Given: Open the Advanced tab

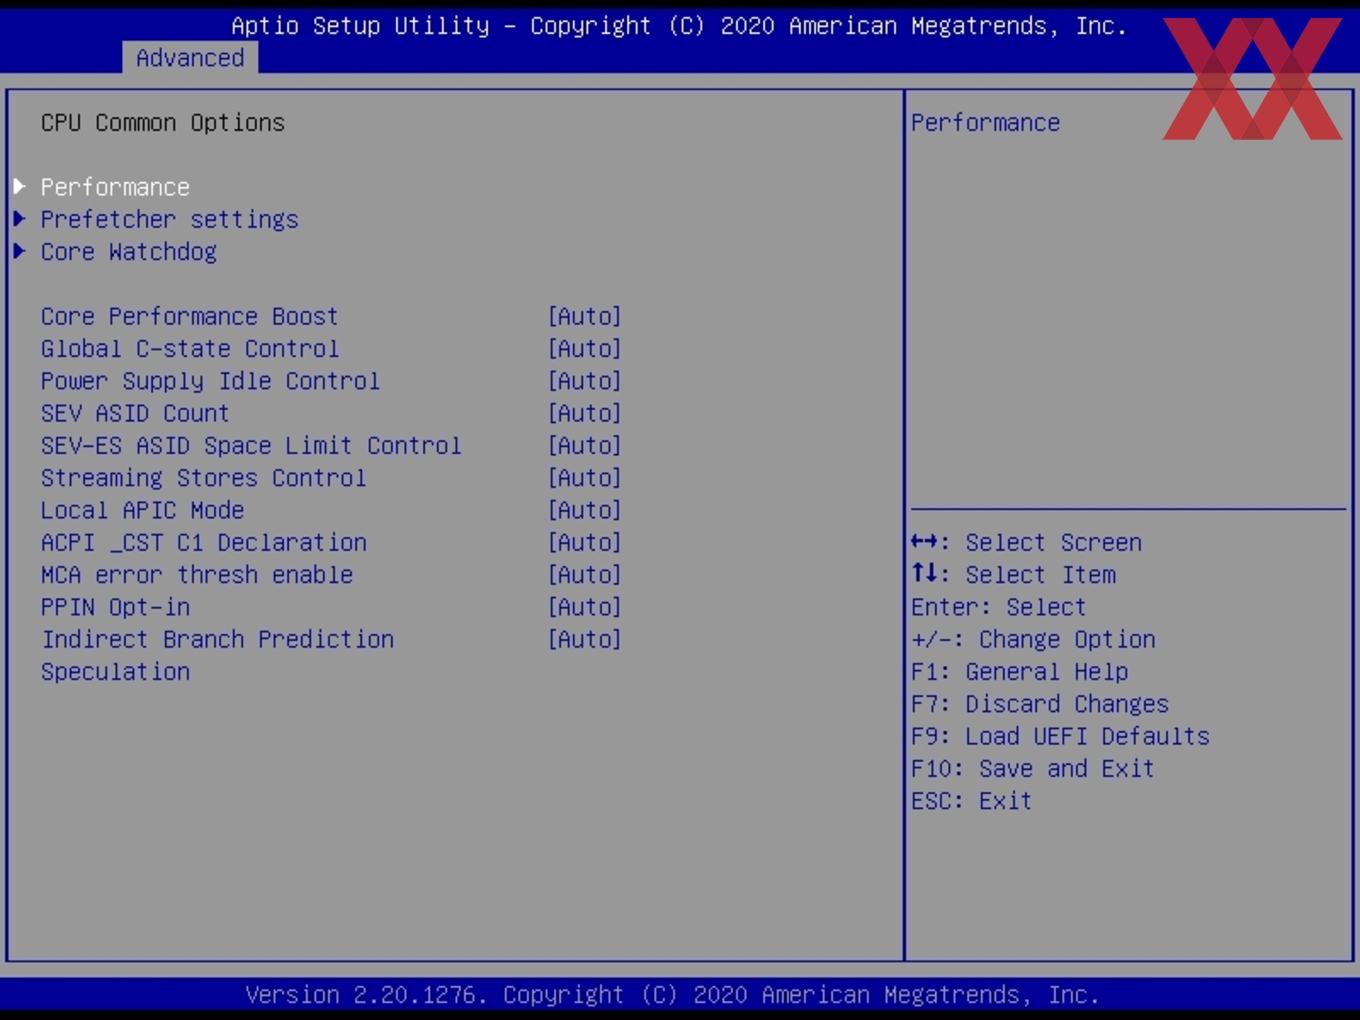Looking at the screenshot, I should coord(190,58).
